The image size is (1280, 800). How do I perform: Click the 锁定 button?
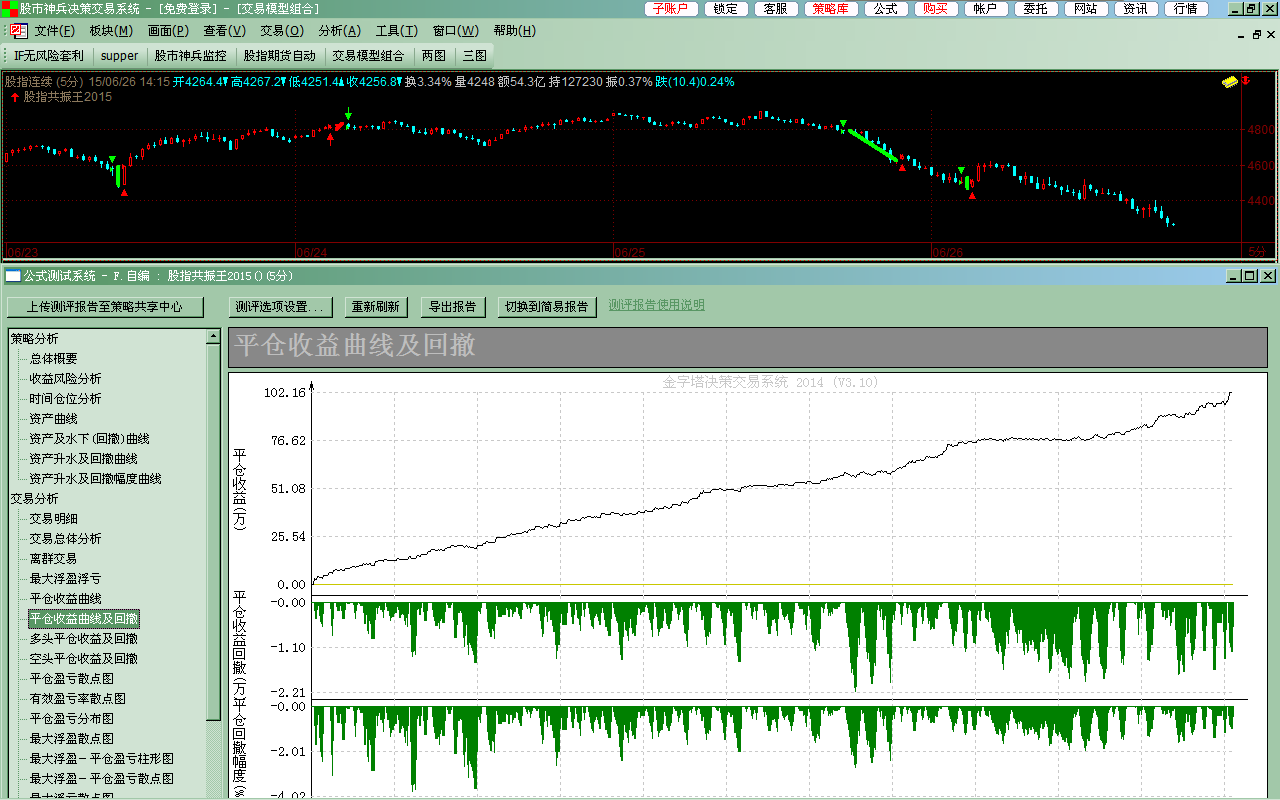[727, 9]
